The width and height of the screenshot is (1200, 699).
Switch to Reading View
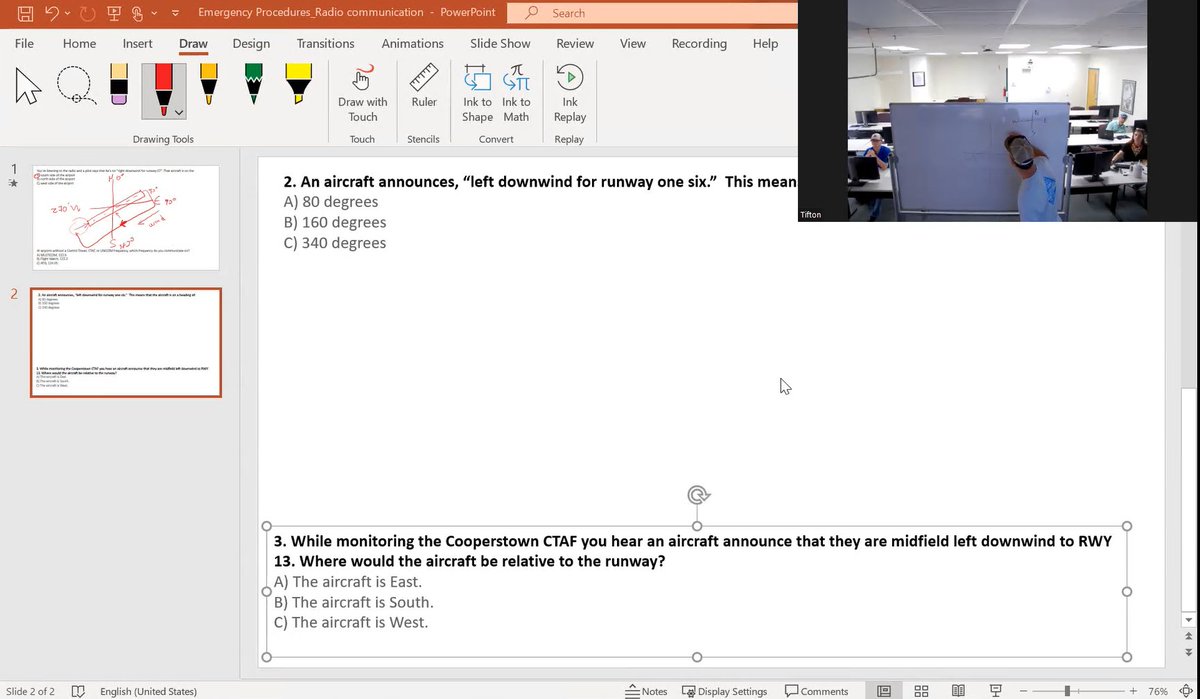(x=958, y=691)
